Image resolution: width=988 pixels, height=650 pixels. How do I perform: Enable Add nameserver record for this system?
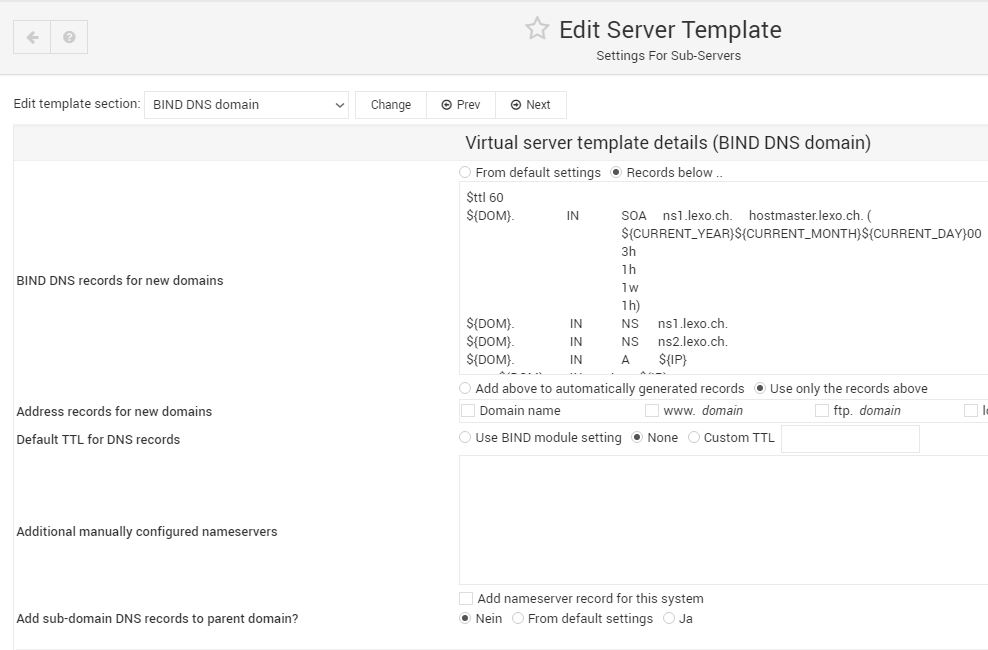pos(466,598)
